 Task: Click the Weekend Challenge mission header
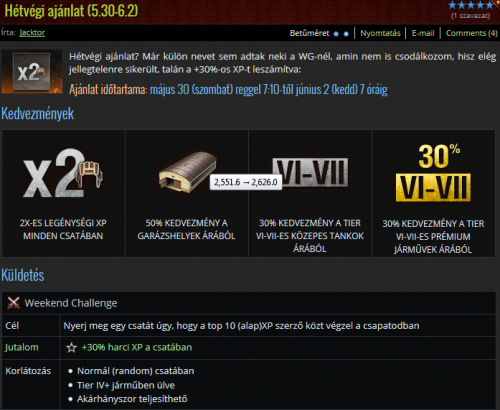71,303
